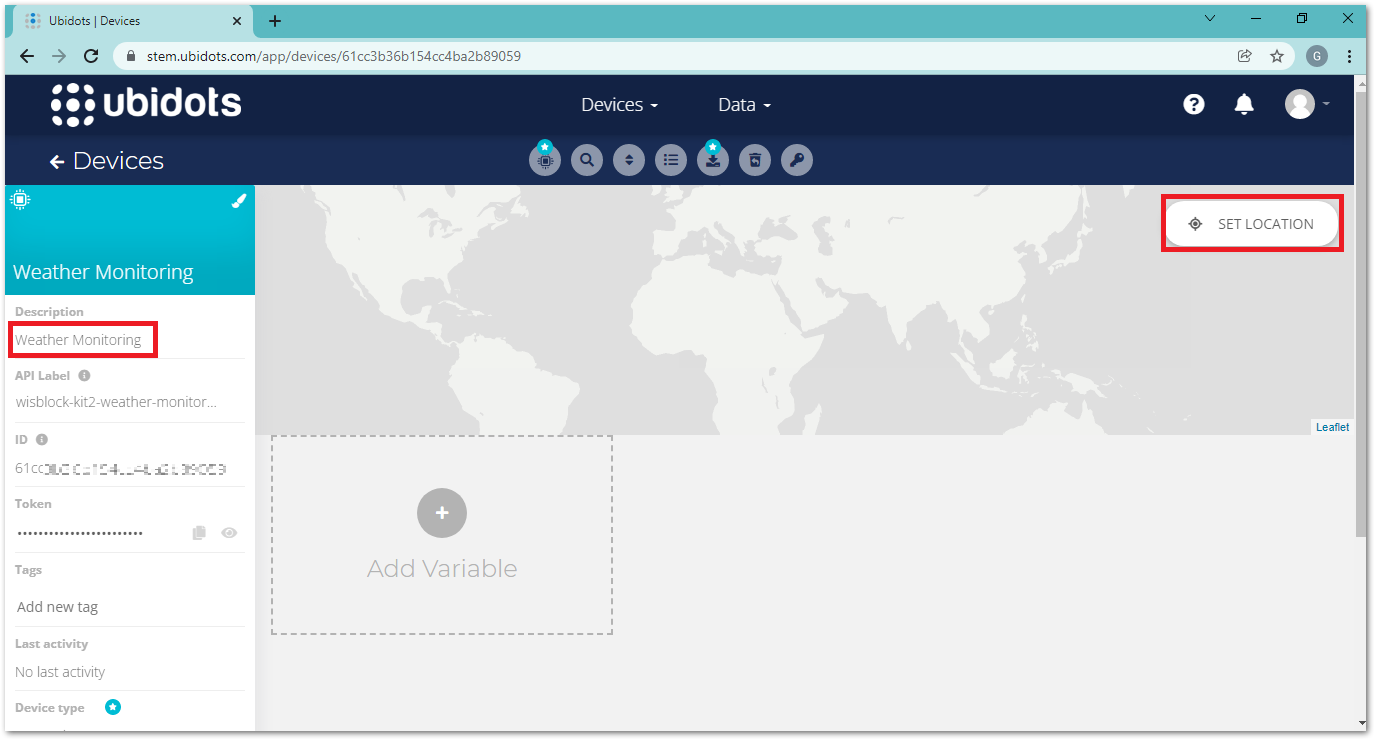The image size is (1375, 740).
Task: Click the Add Variable plus button
Action: (x=442, y=513)
